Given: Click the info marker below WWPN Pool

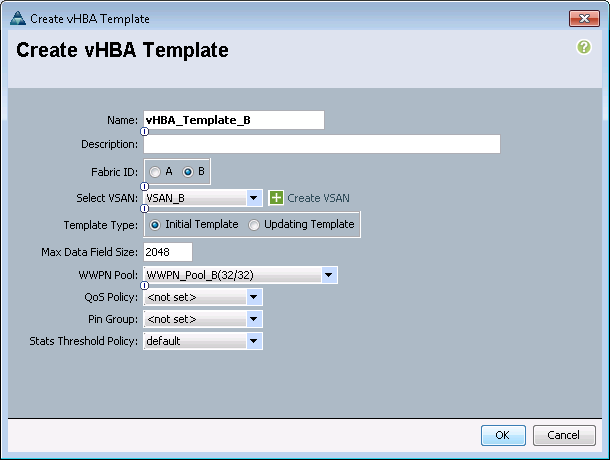Looking at the screenshot, I should coord(144,286).
